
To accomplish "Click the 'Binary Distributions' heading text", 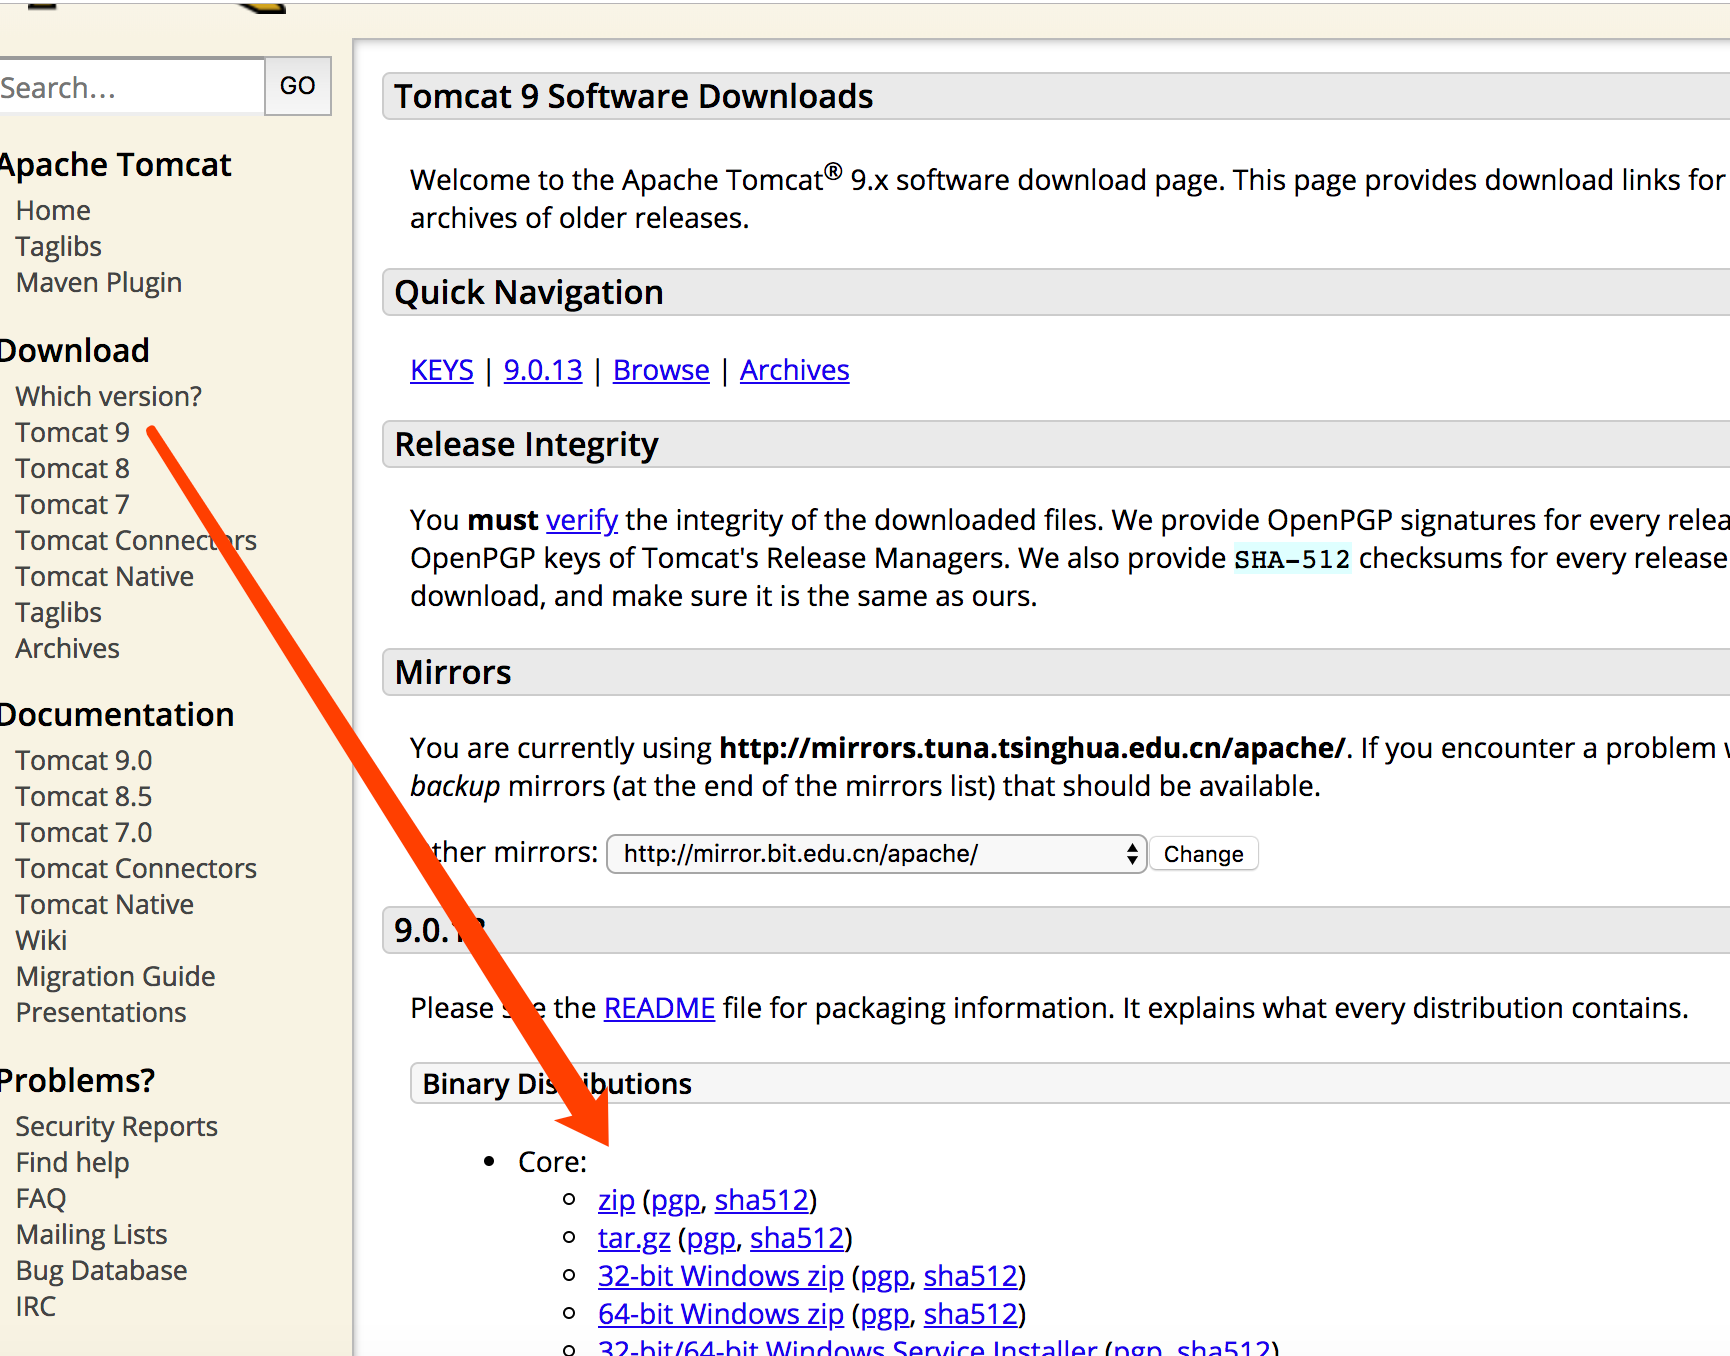I will coord(557,1084).
